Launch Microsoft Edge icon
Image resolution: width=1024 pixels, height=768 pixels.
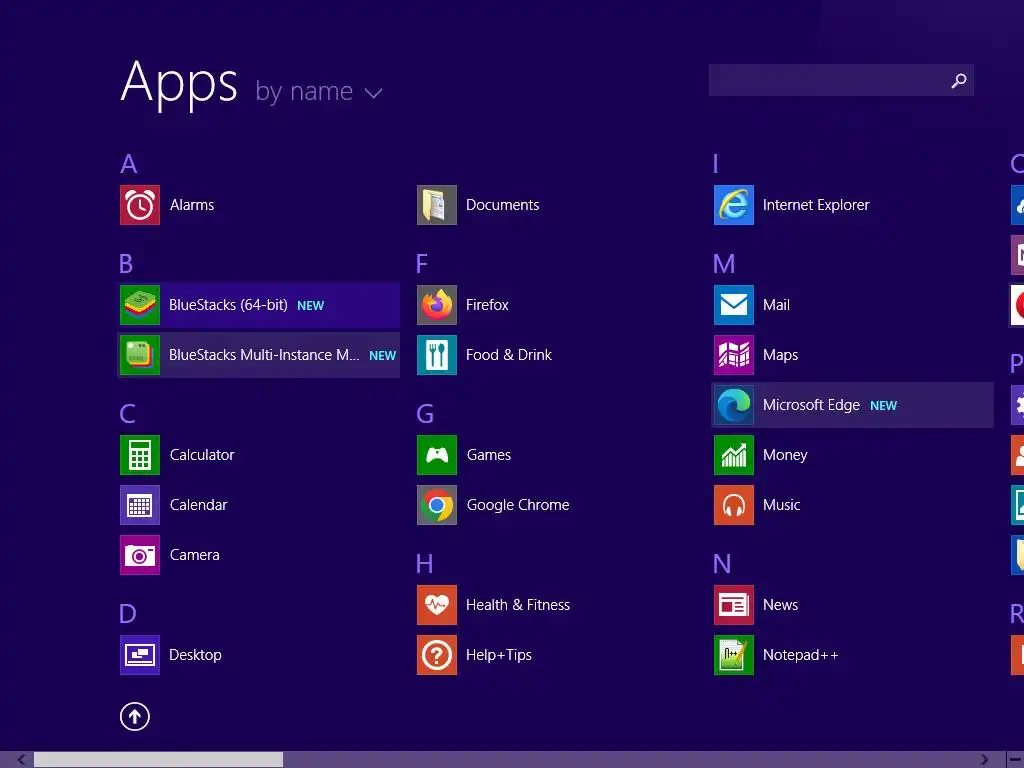(734, 406)
